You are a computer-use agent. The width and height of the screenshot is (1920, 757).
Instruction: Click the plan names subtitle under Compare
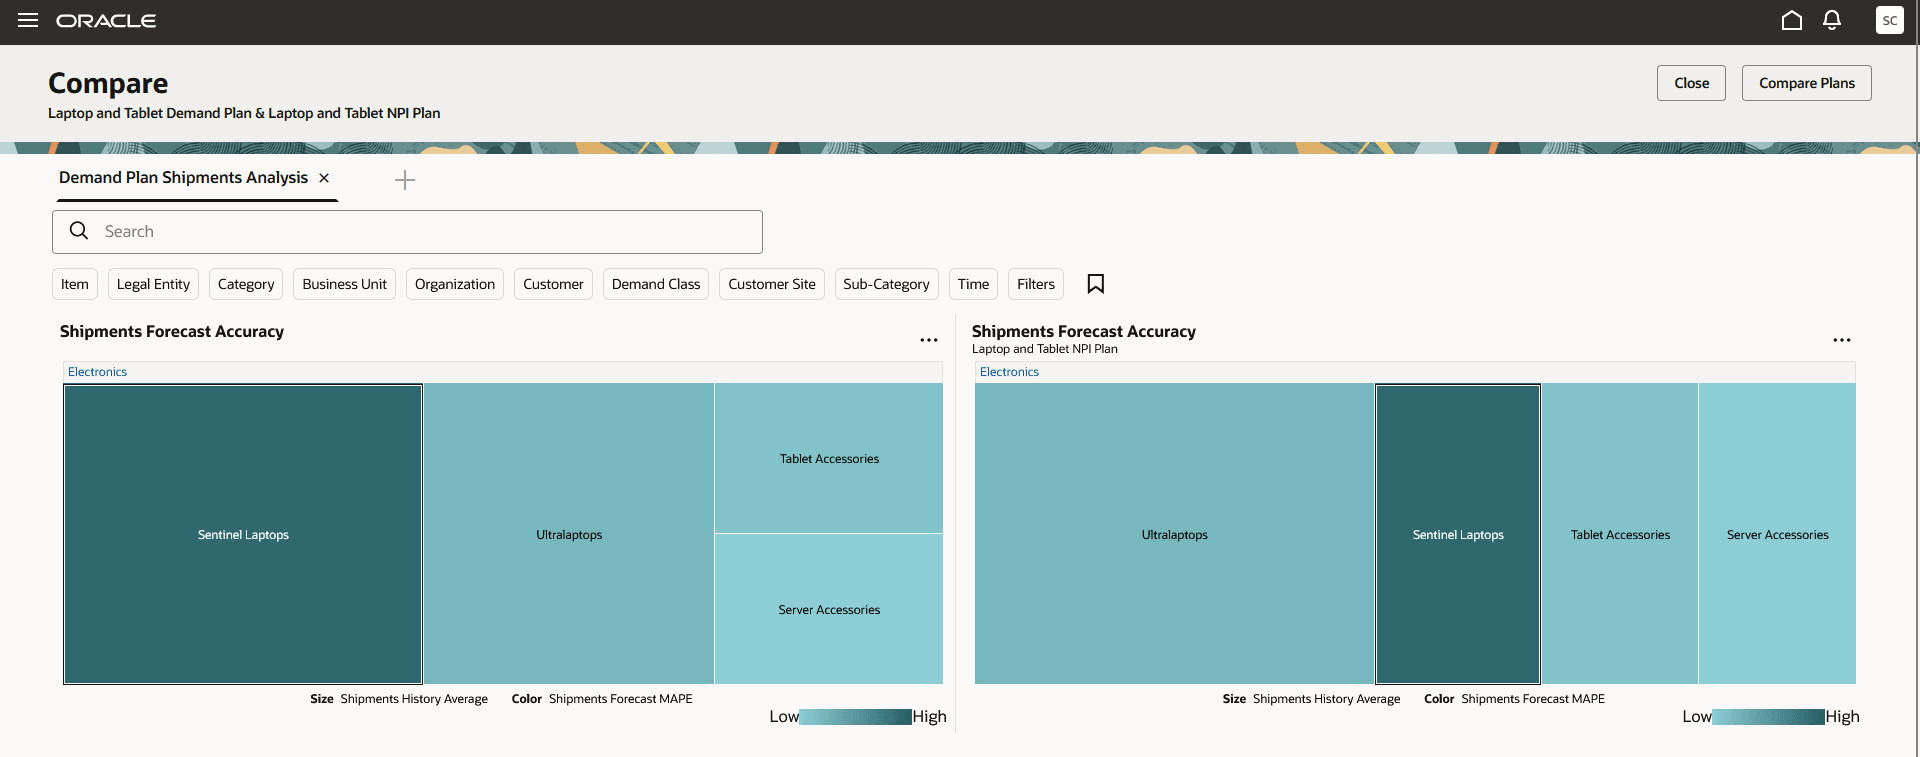tap(244, 113)
